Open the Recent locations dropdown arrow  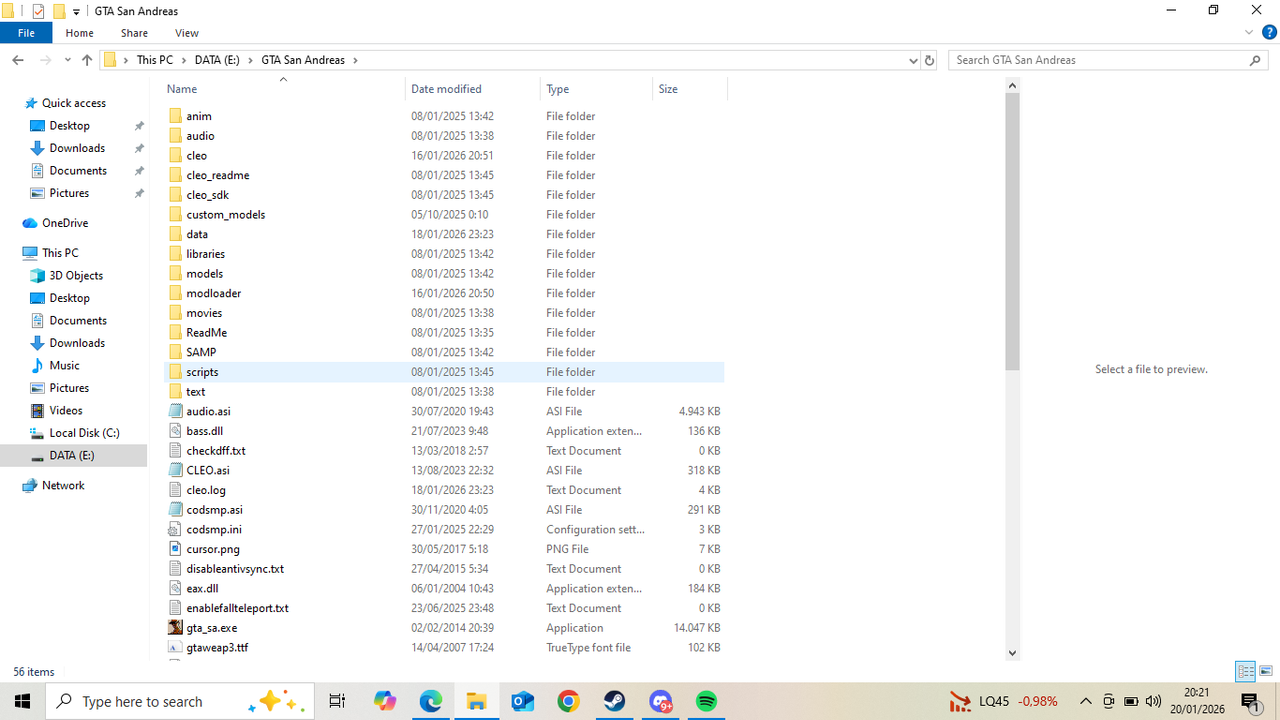coord(68,60)
